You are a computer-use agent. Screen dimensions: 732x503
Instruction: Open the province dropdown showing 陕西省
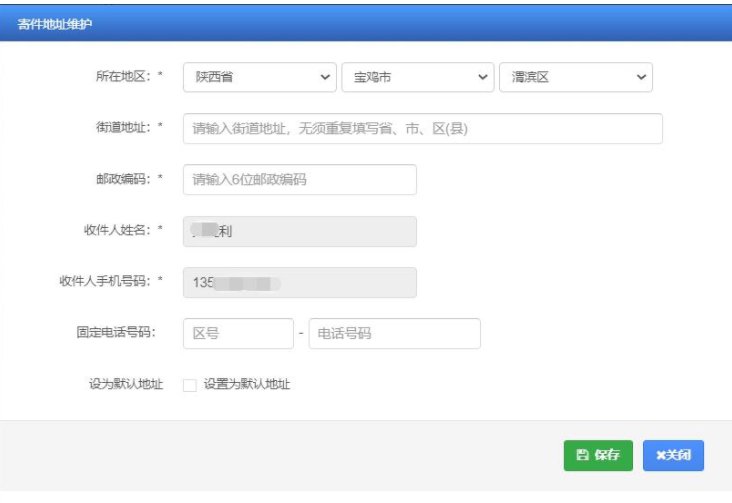(259, 77)
